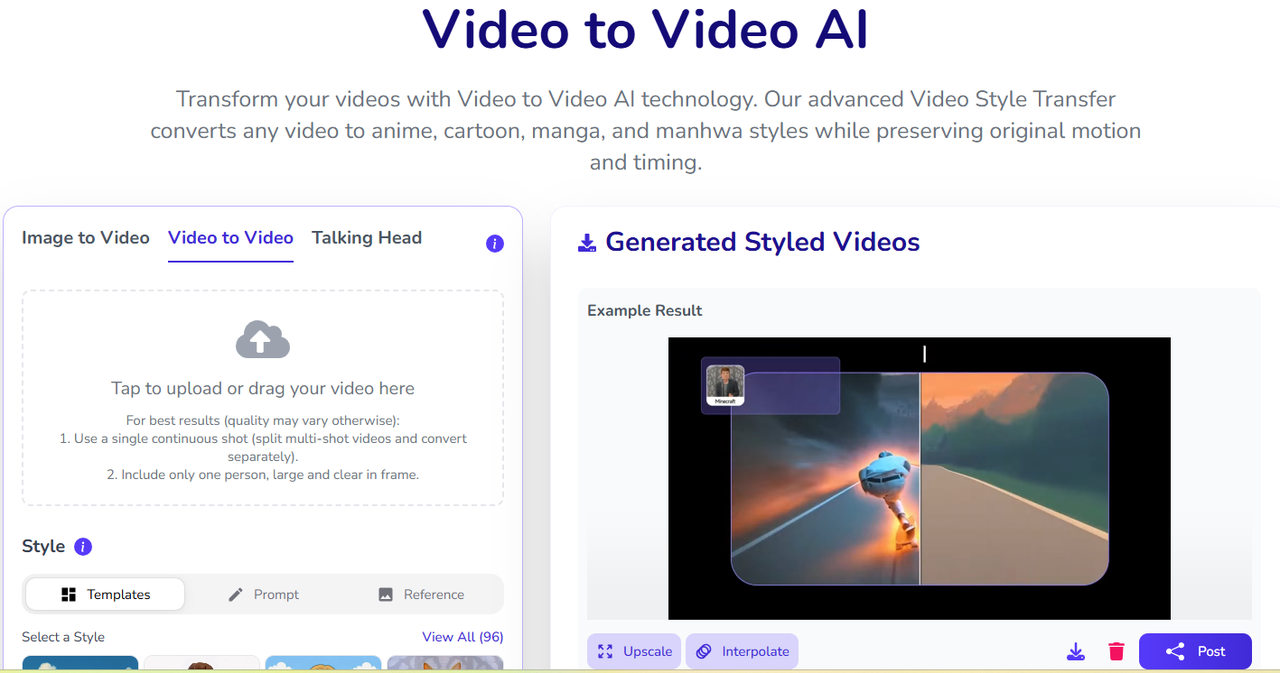The image size is (1280, 673).
Task: Click the info icon next to Style
Action: click(x=84, y=546)
